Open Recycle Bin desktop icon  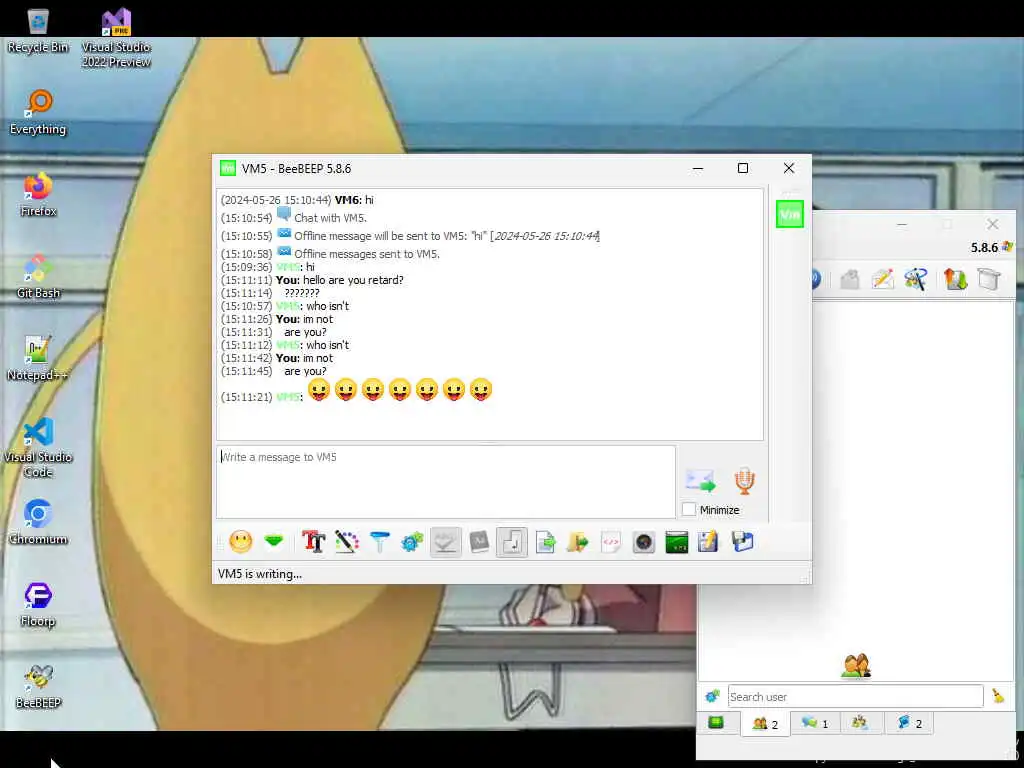(x=38, y=31)
